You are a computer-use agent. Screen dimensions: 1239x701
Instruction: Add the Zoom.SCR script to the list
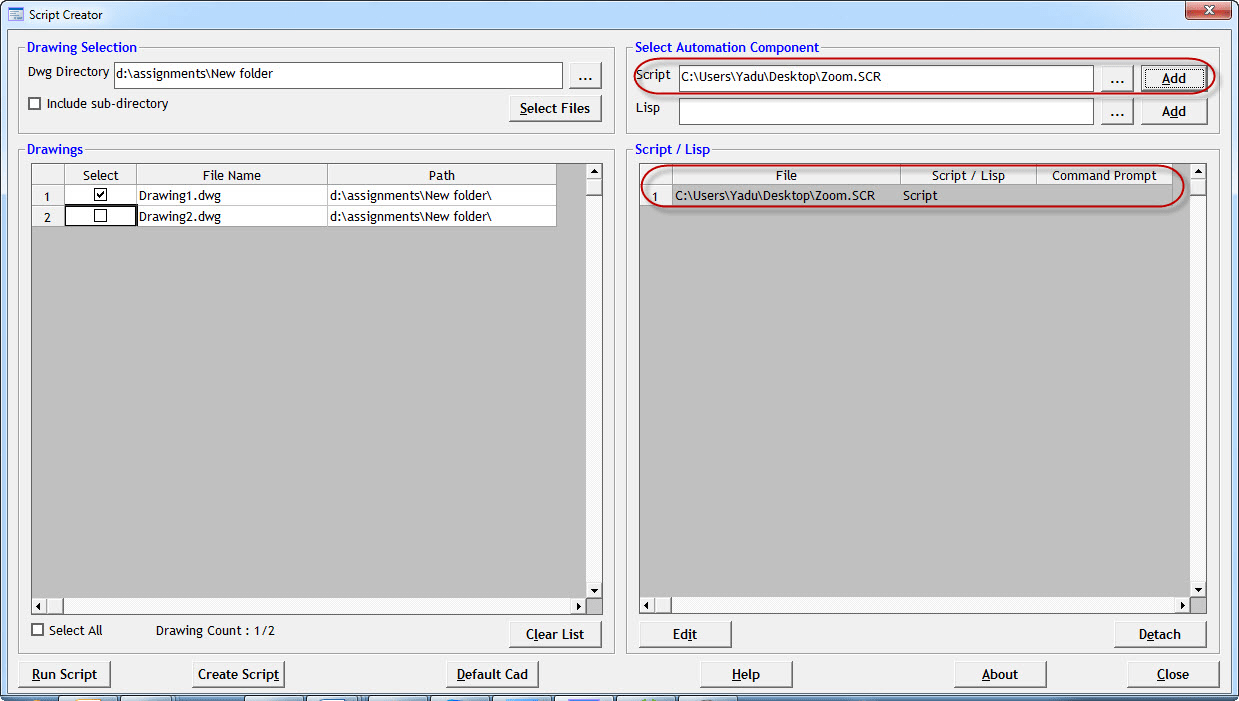(1173, 78)
